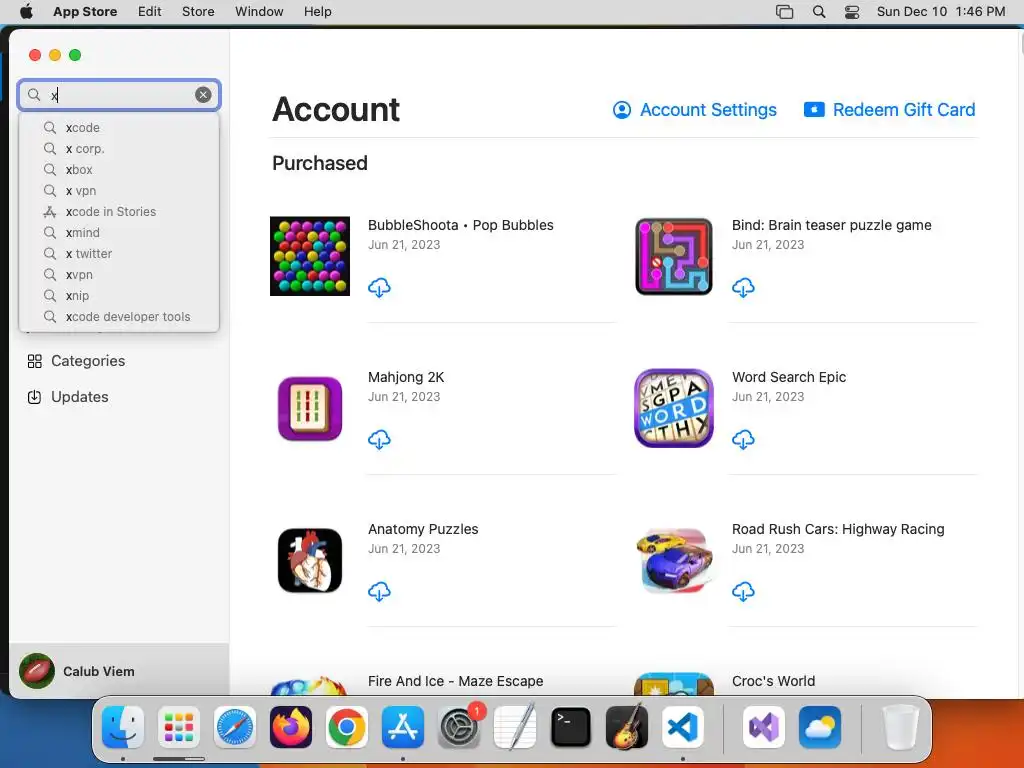Open Control Center in menu bar

point(852,12)
